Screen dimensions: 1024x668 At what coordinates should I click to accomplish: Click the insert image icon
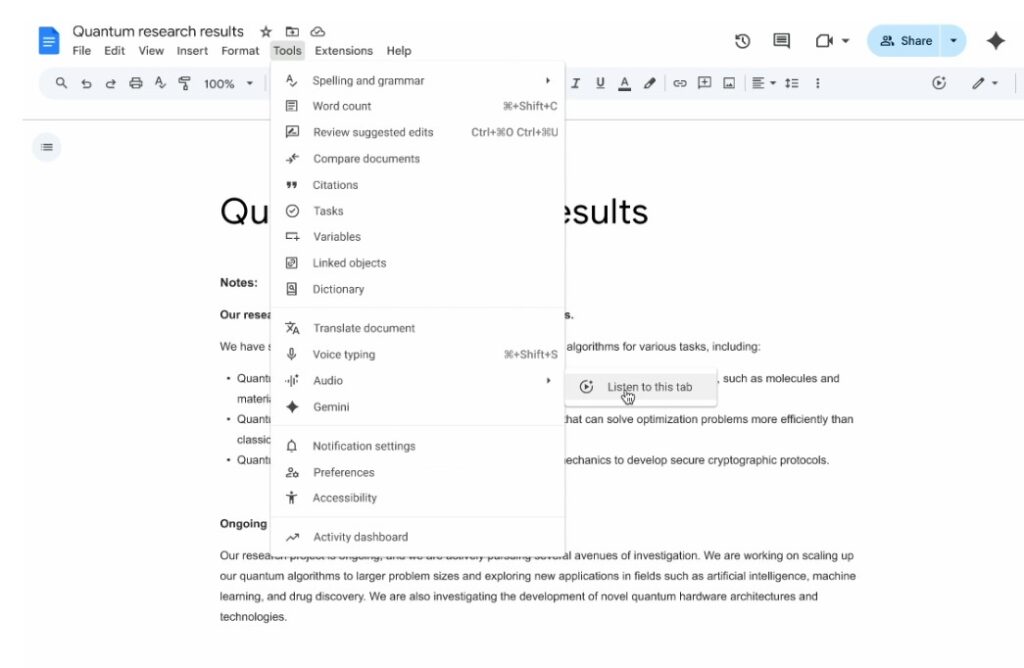729,83
